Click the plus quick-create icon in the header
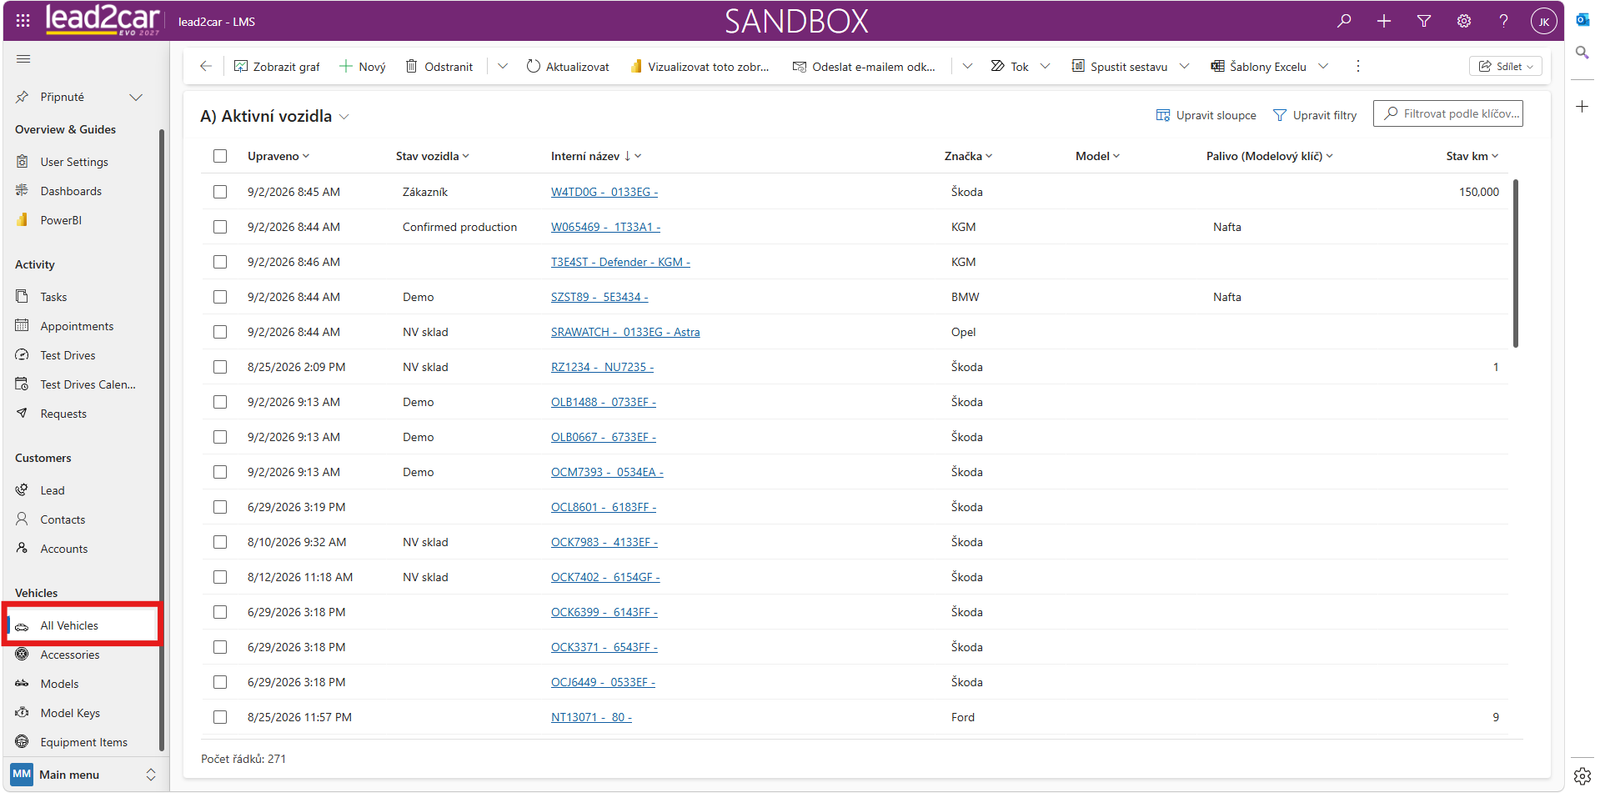The width and height of the screenshot is (1600, 793). pyautogui.click(x=1384, y=20)
